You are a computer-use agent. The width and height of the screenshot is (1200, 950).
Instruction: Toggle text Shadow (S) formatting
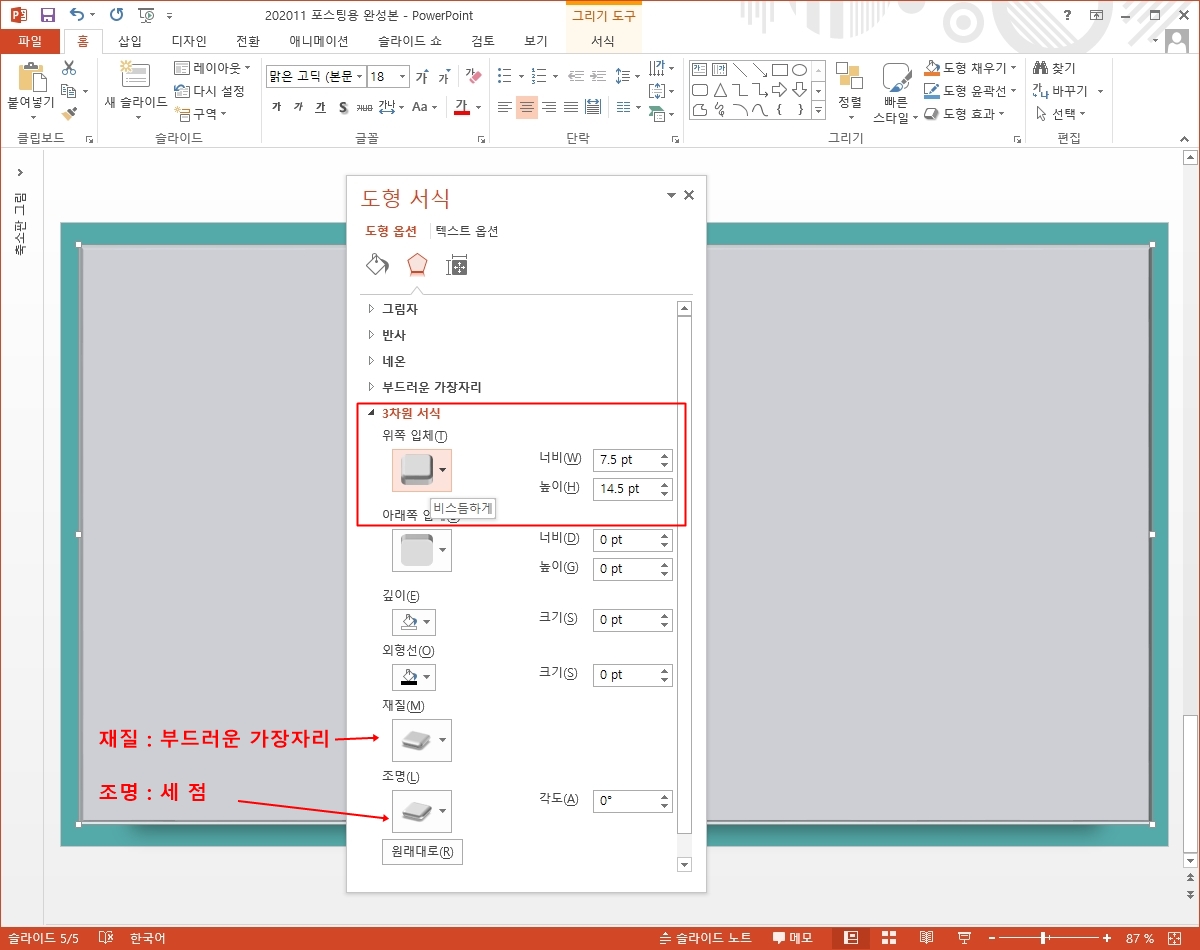tap(343, 107)
